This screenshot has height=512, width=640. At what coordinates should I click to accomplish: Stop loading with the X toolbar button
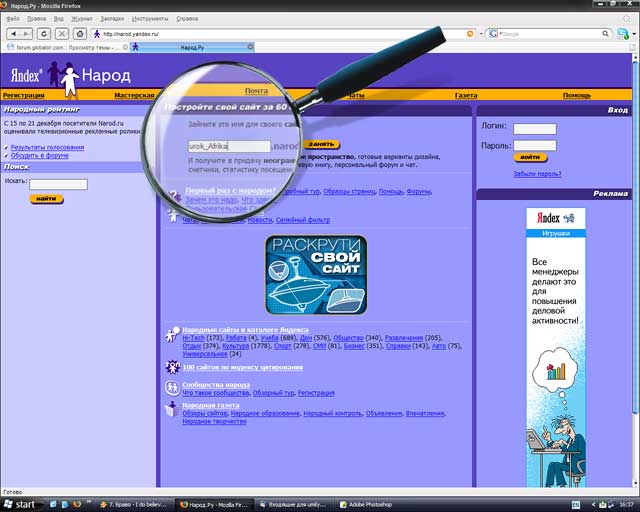pos(62,34)
